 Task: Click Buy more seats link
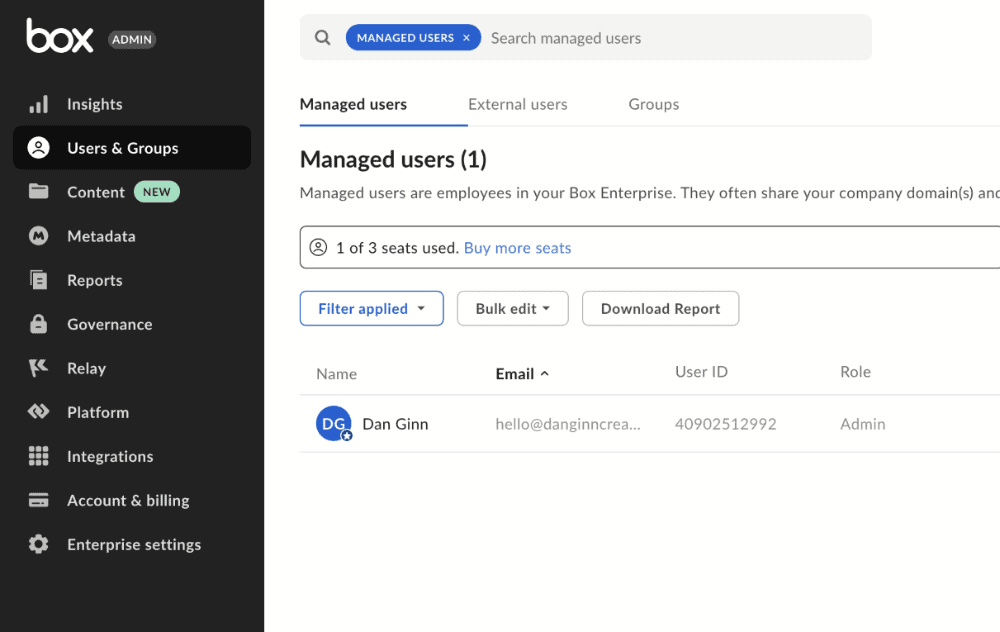point(517,247)
